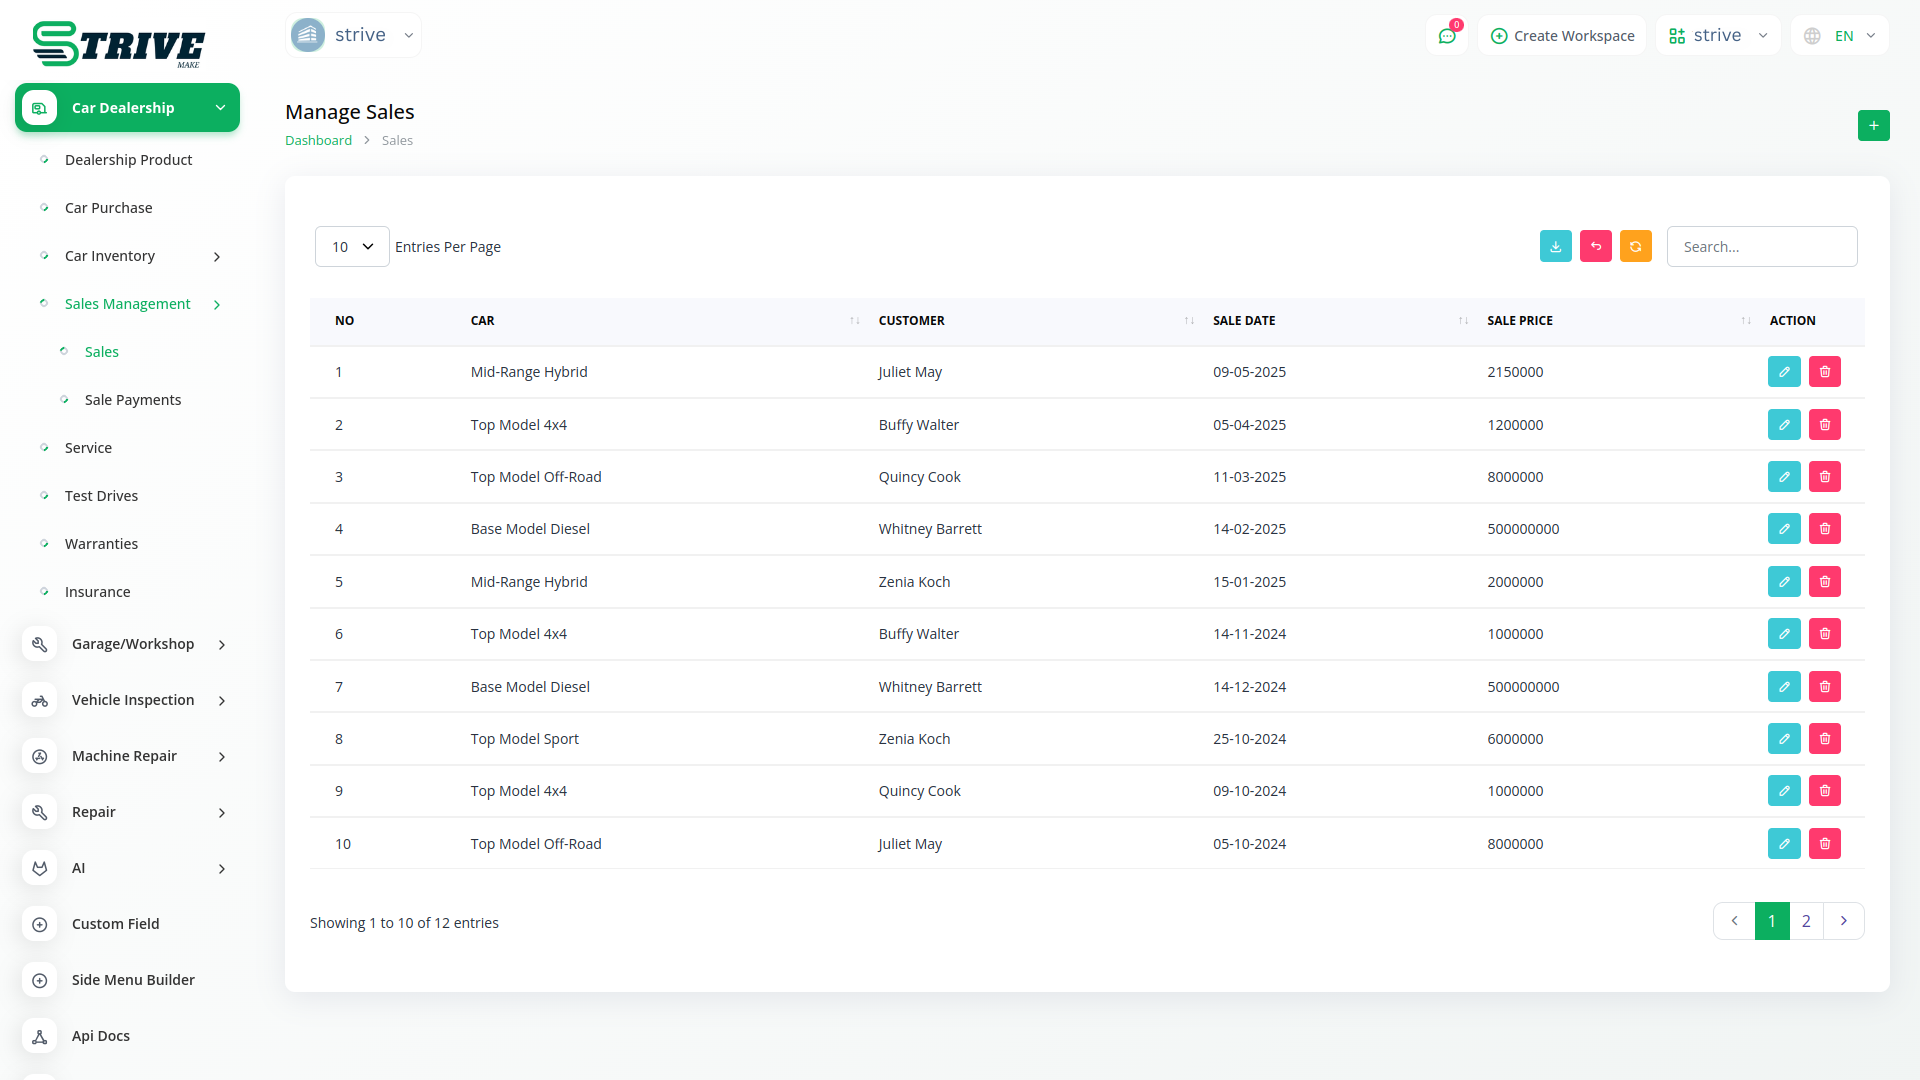Click the orange refresh icon
Screen dimensions: 1920x1080
pos(1635,247)
